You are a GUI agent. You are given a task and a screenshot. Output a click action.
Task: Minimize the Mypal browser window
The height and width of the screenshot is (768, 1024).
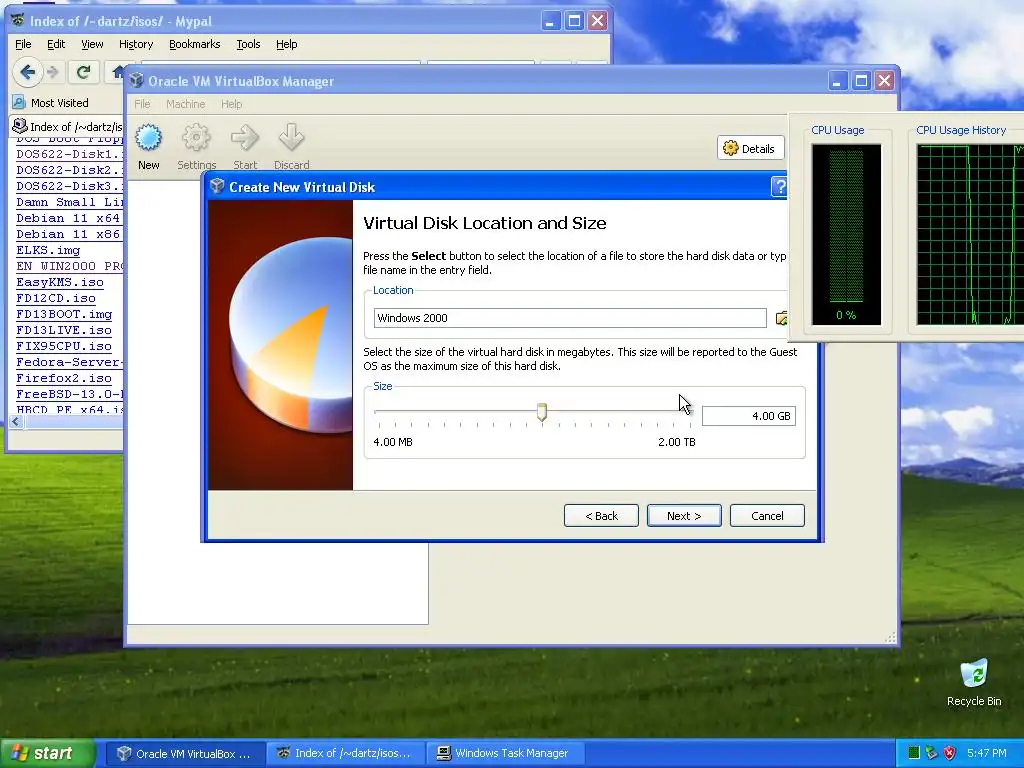coord(551,21)
